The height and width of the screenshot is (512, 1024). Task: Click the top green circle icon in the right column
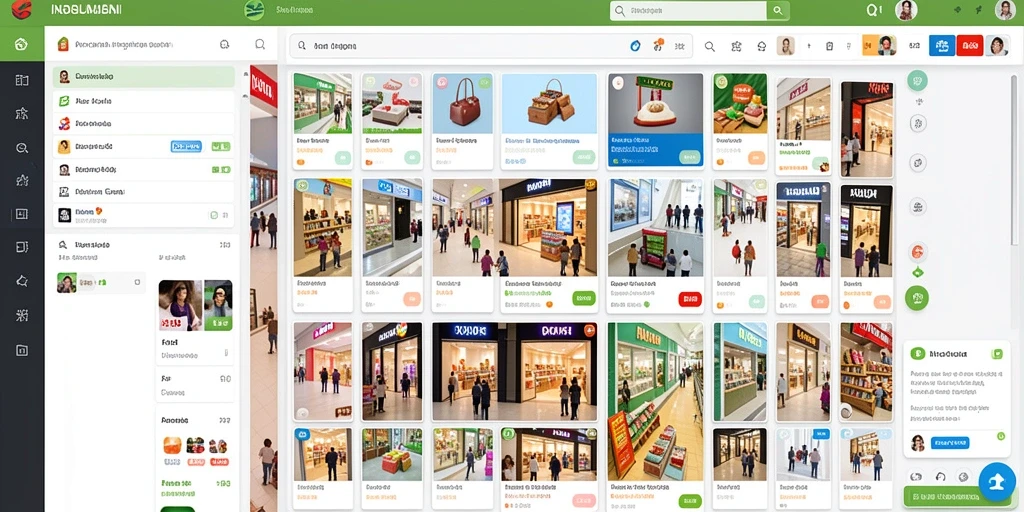click(x=918, y=80)
